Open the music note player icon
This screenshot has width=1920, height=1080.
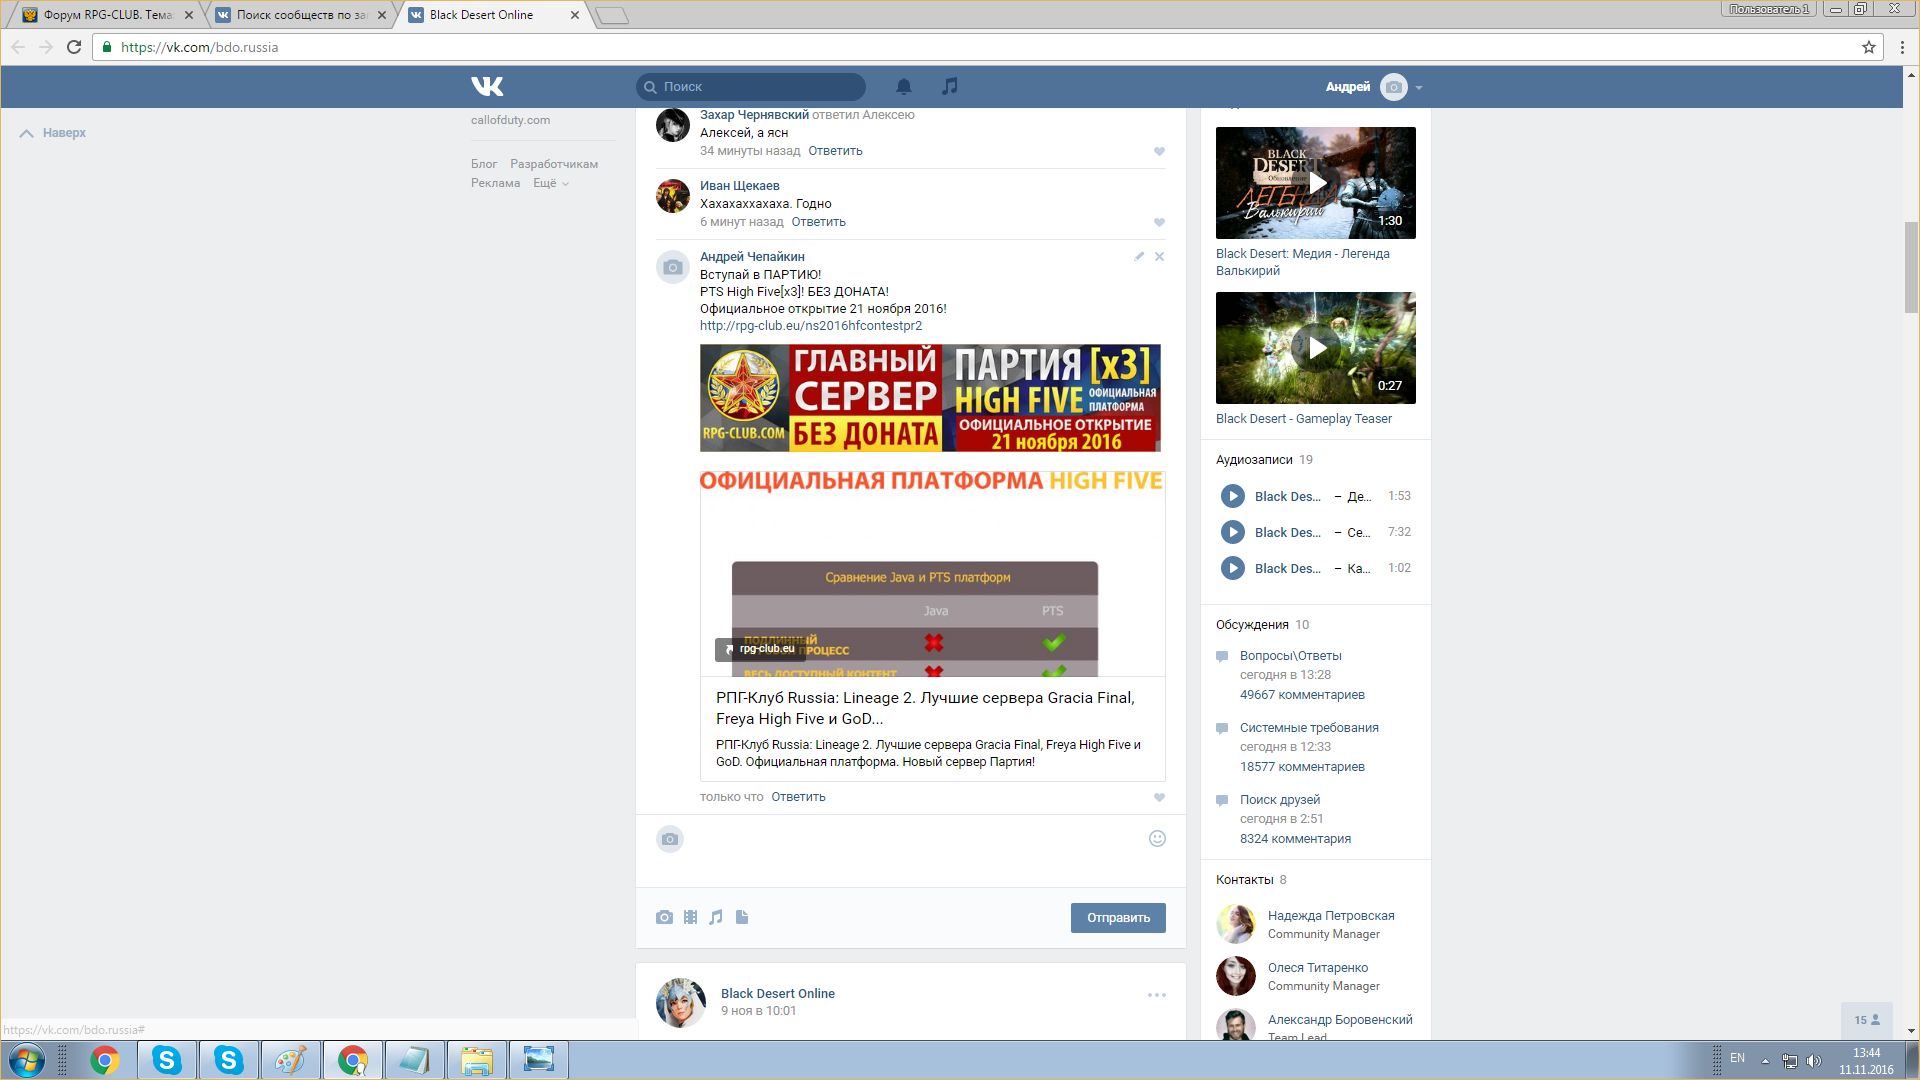point(950,87)
